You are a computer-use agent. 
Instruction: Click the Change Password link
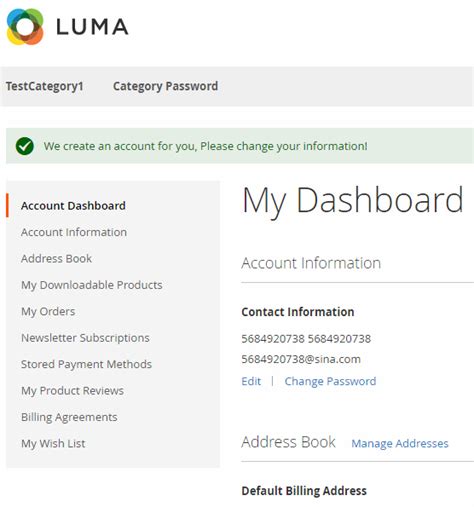tap(330, 381)
